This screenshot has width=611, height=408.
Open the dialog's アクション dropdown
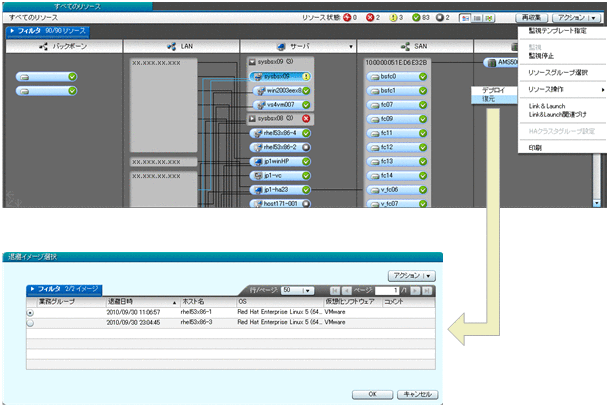pos(411,274)
